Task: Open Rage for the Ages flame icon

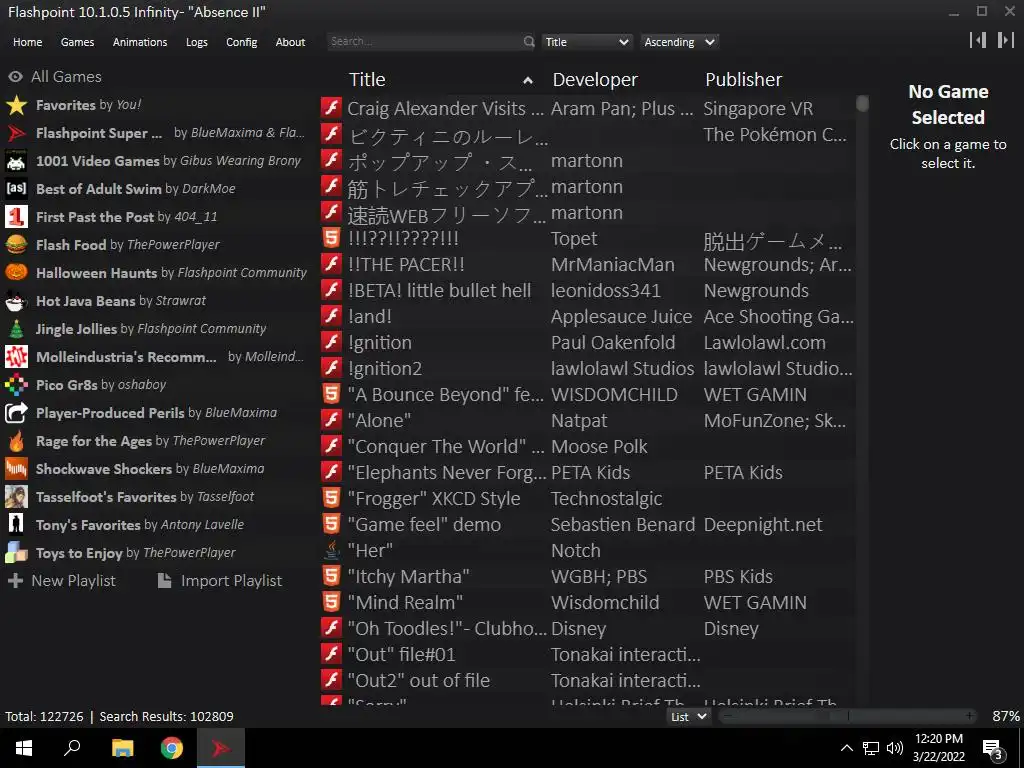Action: point(16,441)
